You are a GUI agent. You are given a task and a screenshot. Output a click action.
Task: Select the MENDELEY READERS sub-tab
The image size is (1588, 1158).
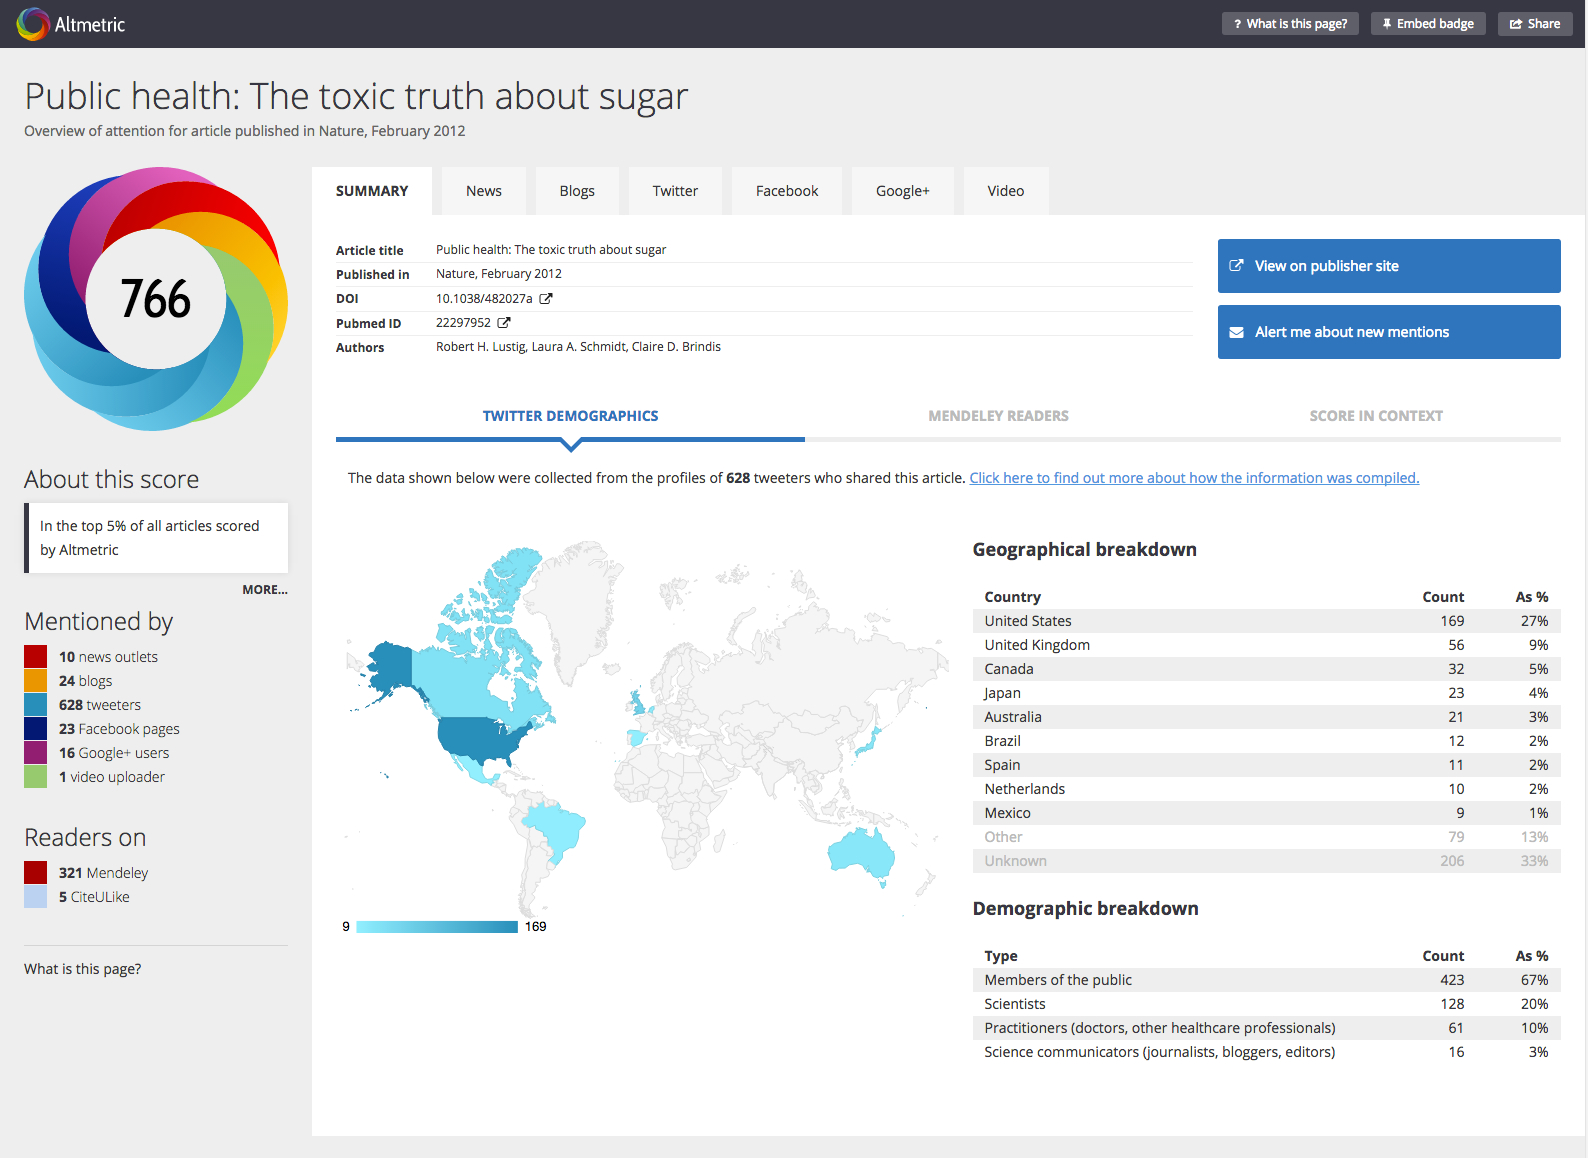(x=998, y=416)
